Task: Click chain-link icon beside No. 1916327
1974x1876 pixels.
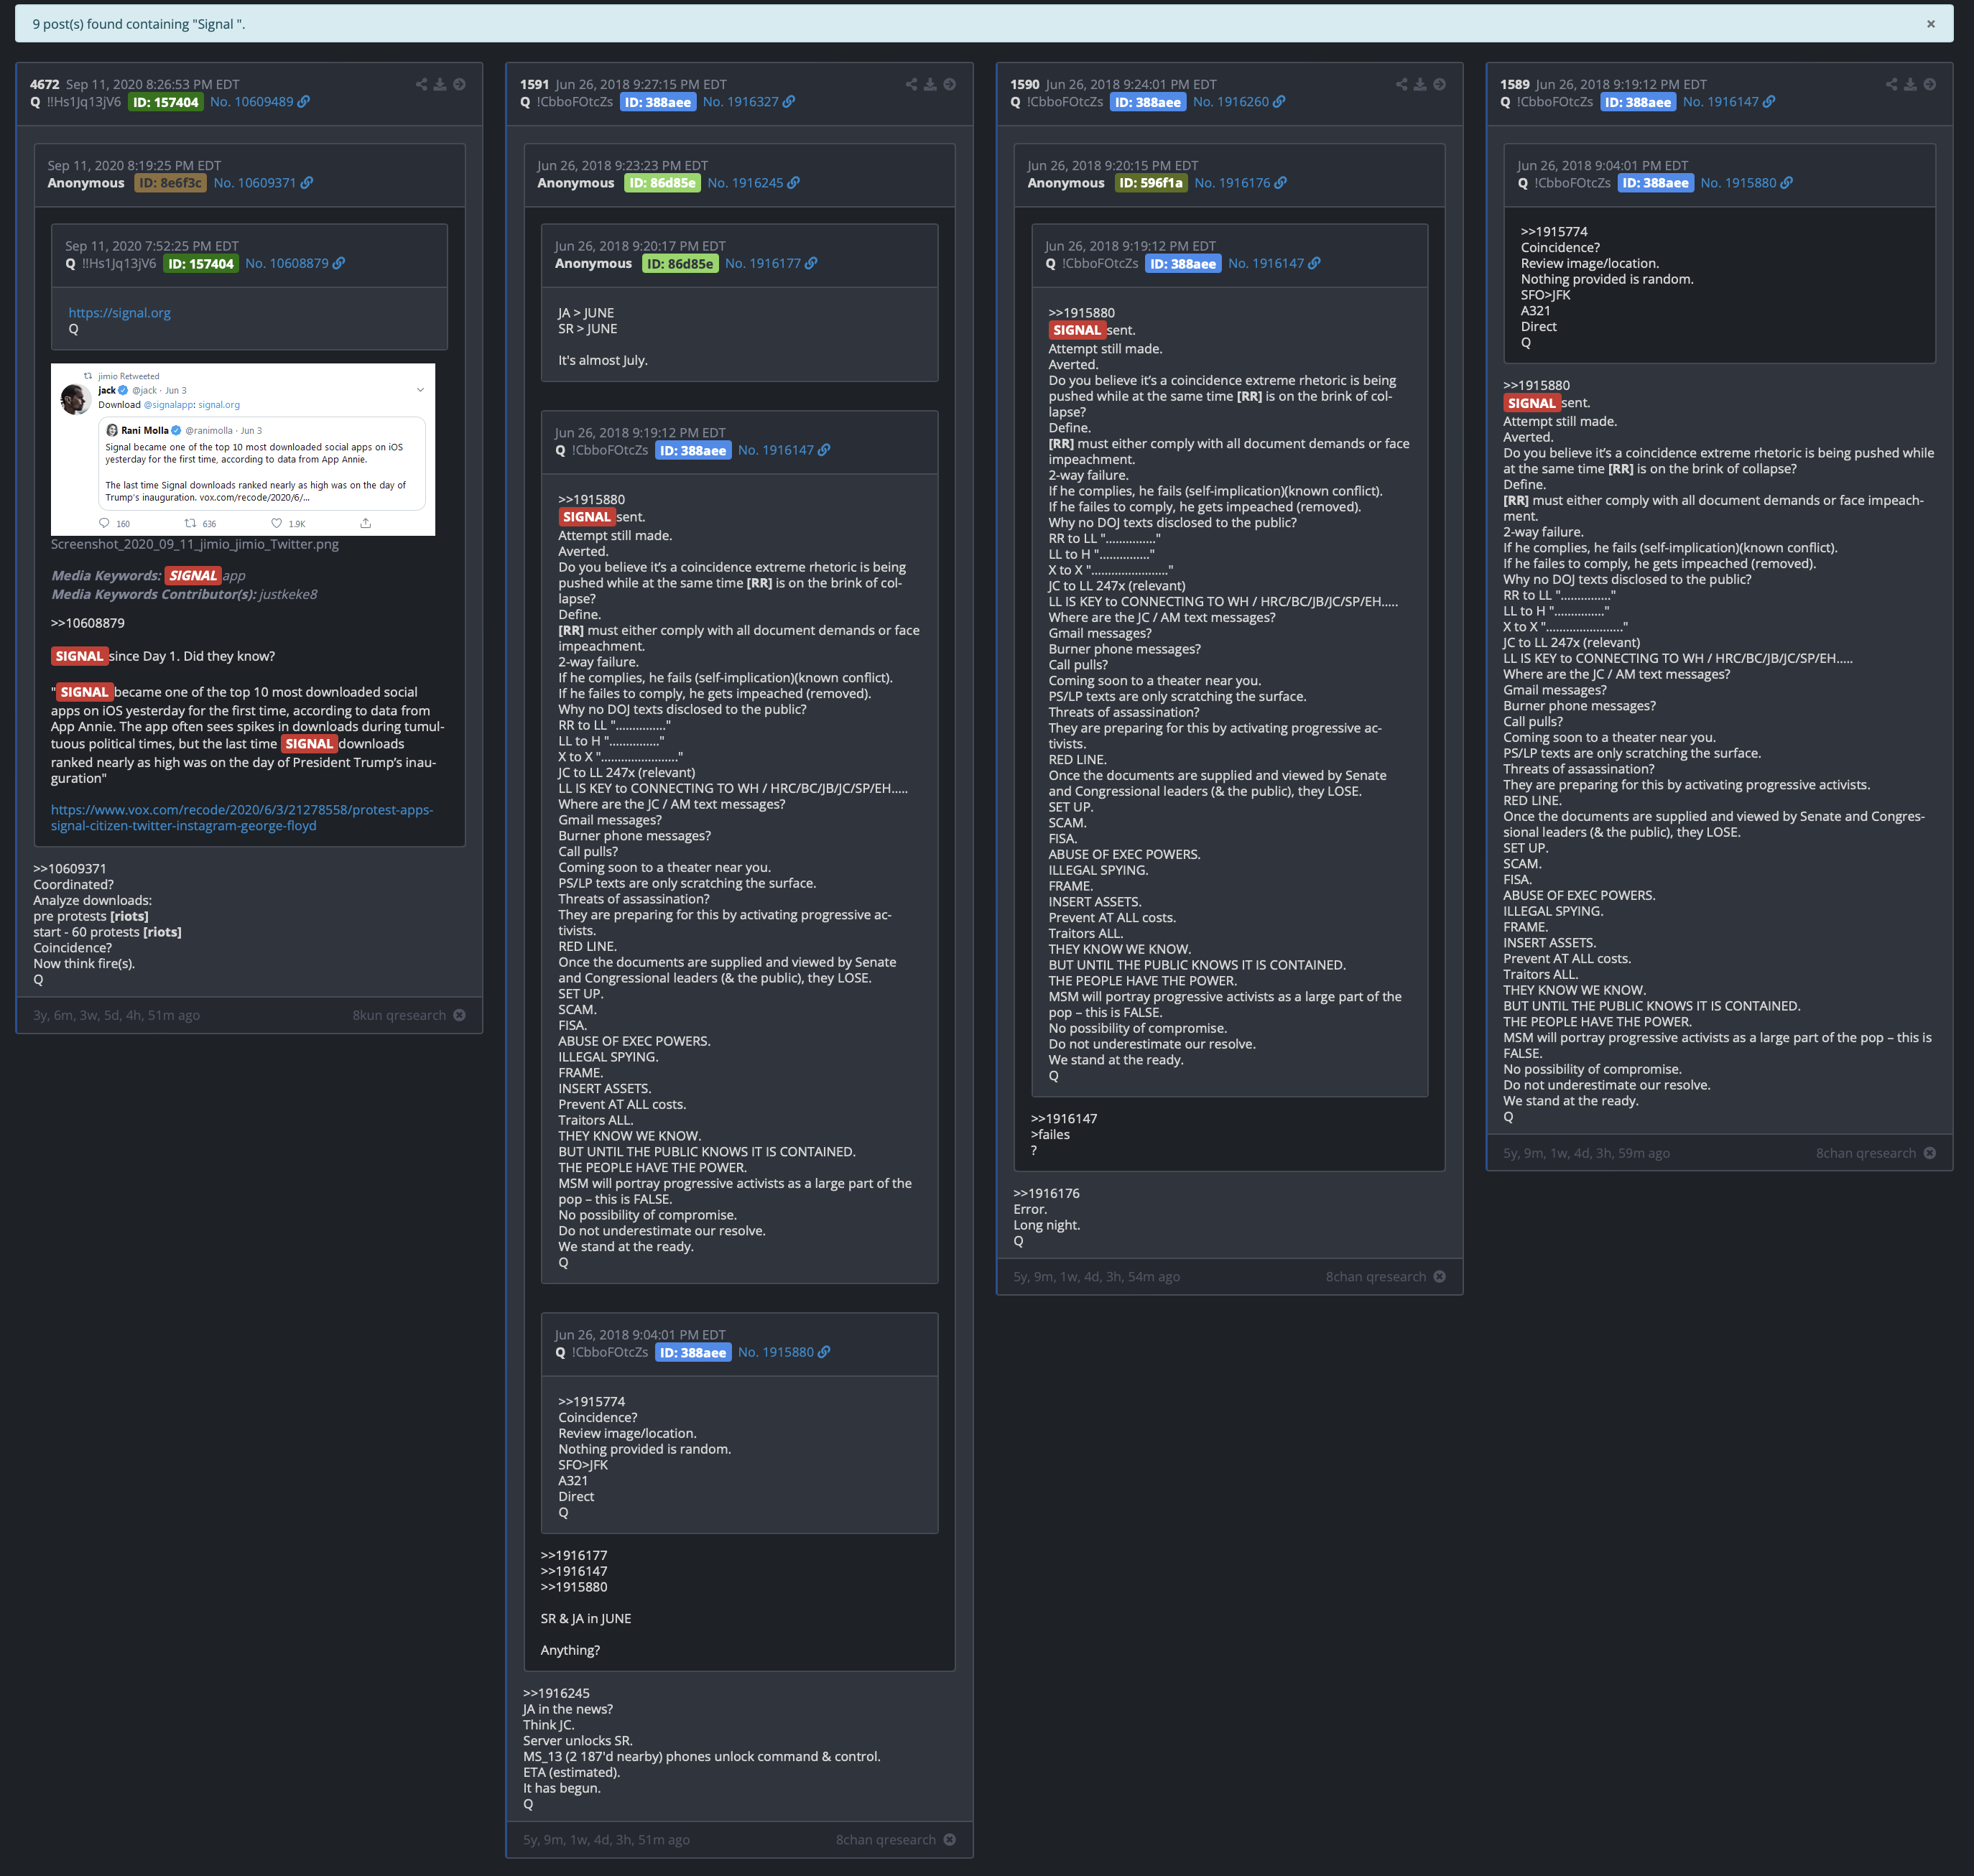Action: [789, 102]
